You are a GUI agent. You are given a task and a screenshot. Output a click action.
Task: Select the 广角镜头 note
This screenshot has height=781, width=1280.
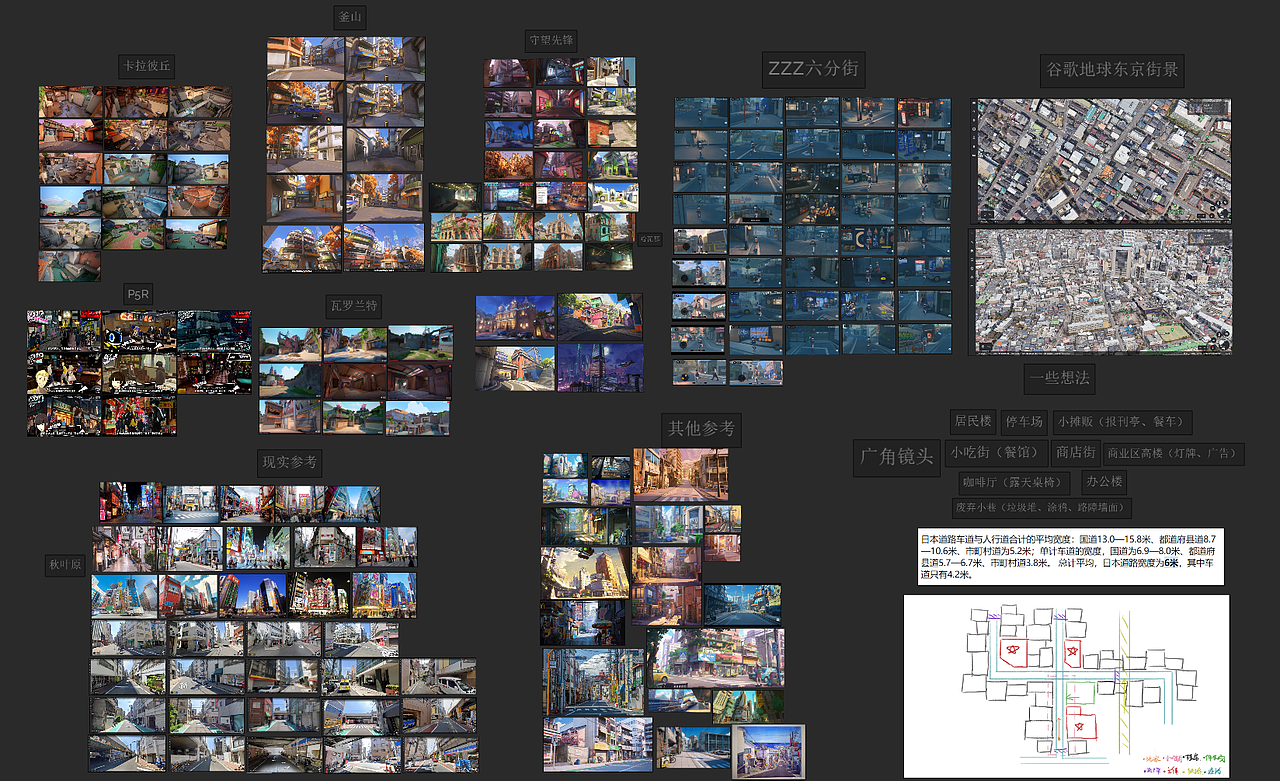[897, 457]
